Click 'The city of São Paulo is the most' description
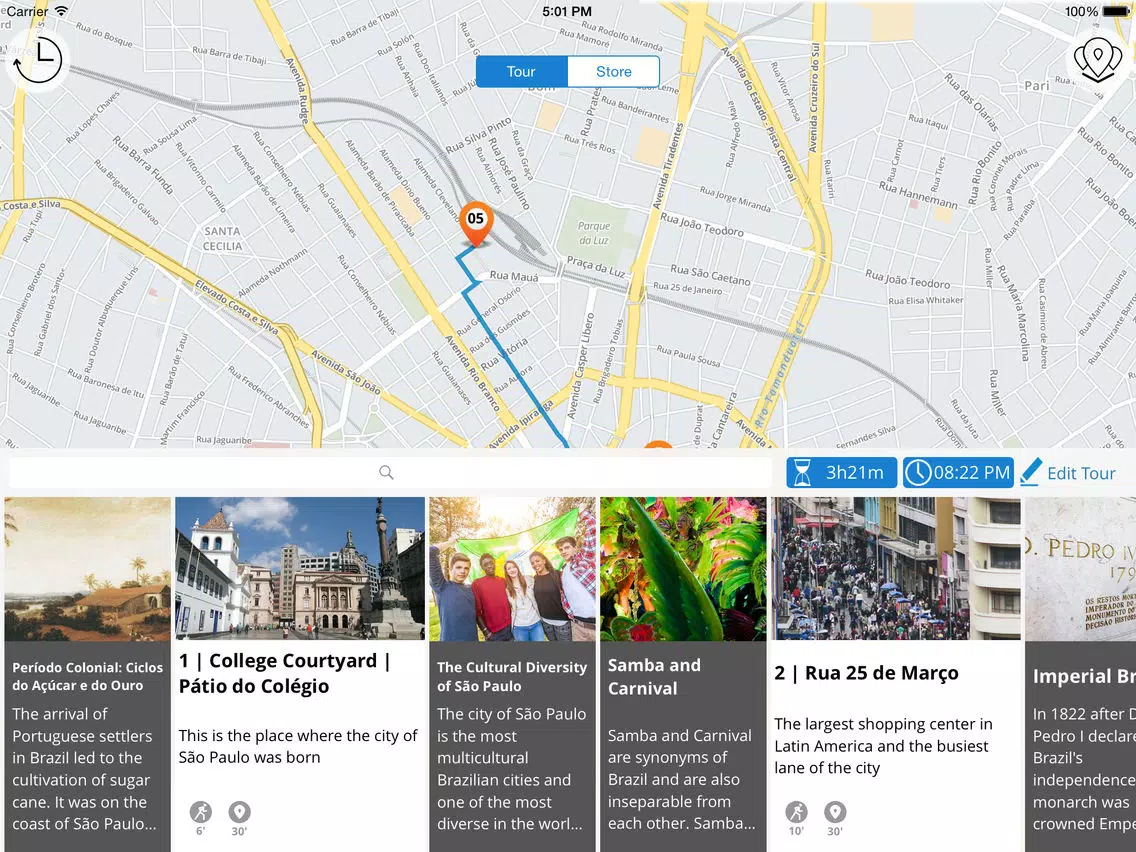Image resolution: width=1136 pixels, height=852 pixels. click(511, 769)
